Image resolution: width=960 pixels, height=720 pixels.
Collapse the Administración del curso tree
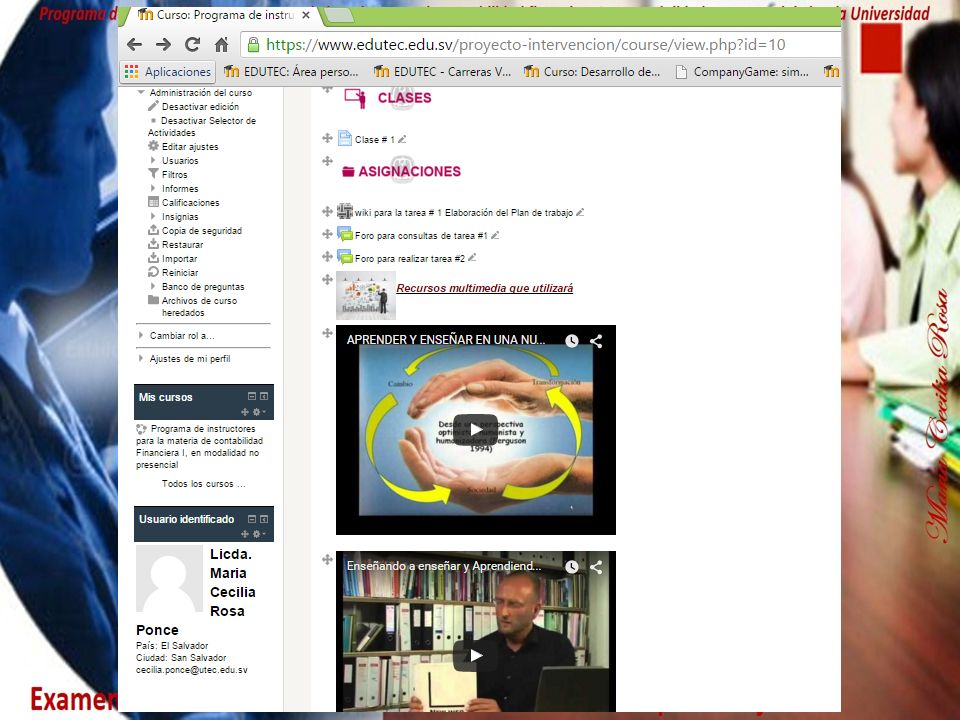point(141,92)
